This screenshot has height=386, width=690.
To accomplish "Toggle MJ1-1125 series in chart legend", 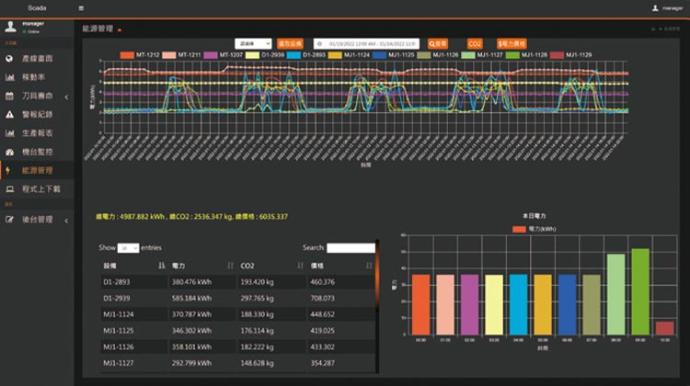I will (393, 55).
